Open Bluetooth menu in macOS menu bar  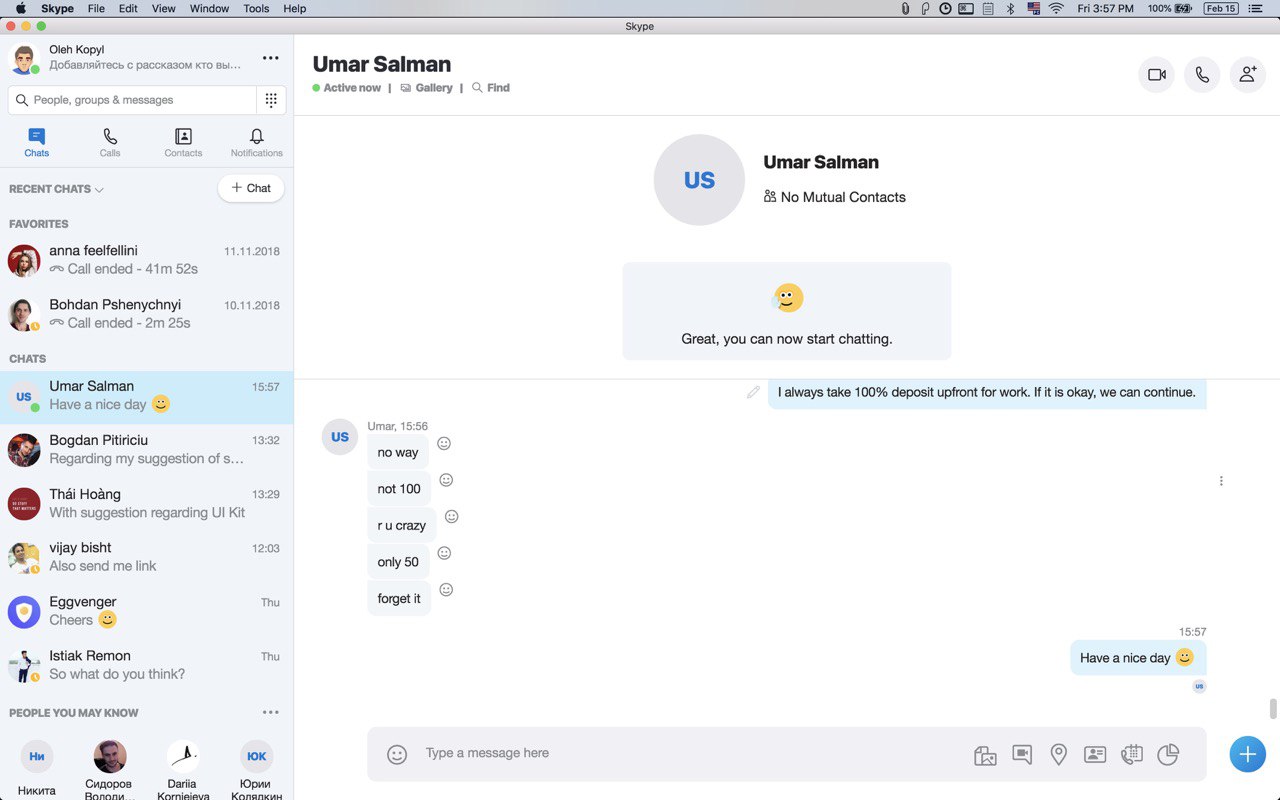(x=1010, y=8)
